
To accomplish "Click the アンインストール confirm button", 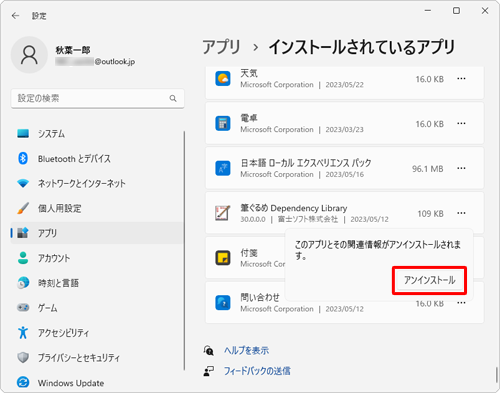I will point(429,280).
